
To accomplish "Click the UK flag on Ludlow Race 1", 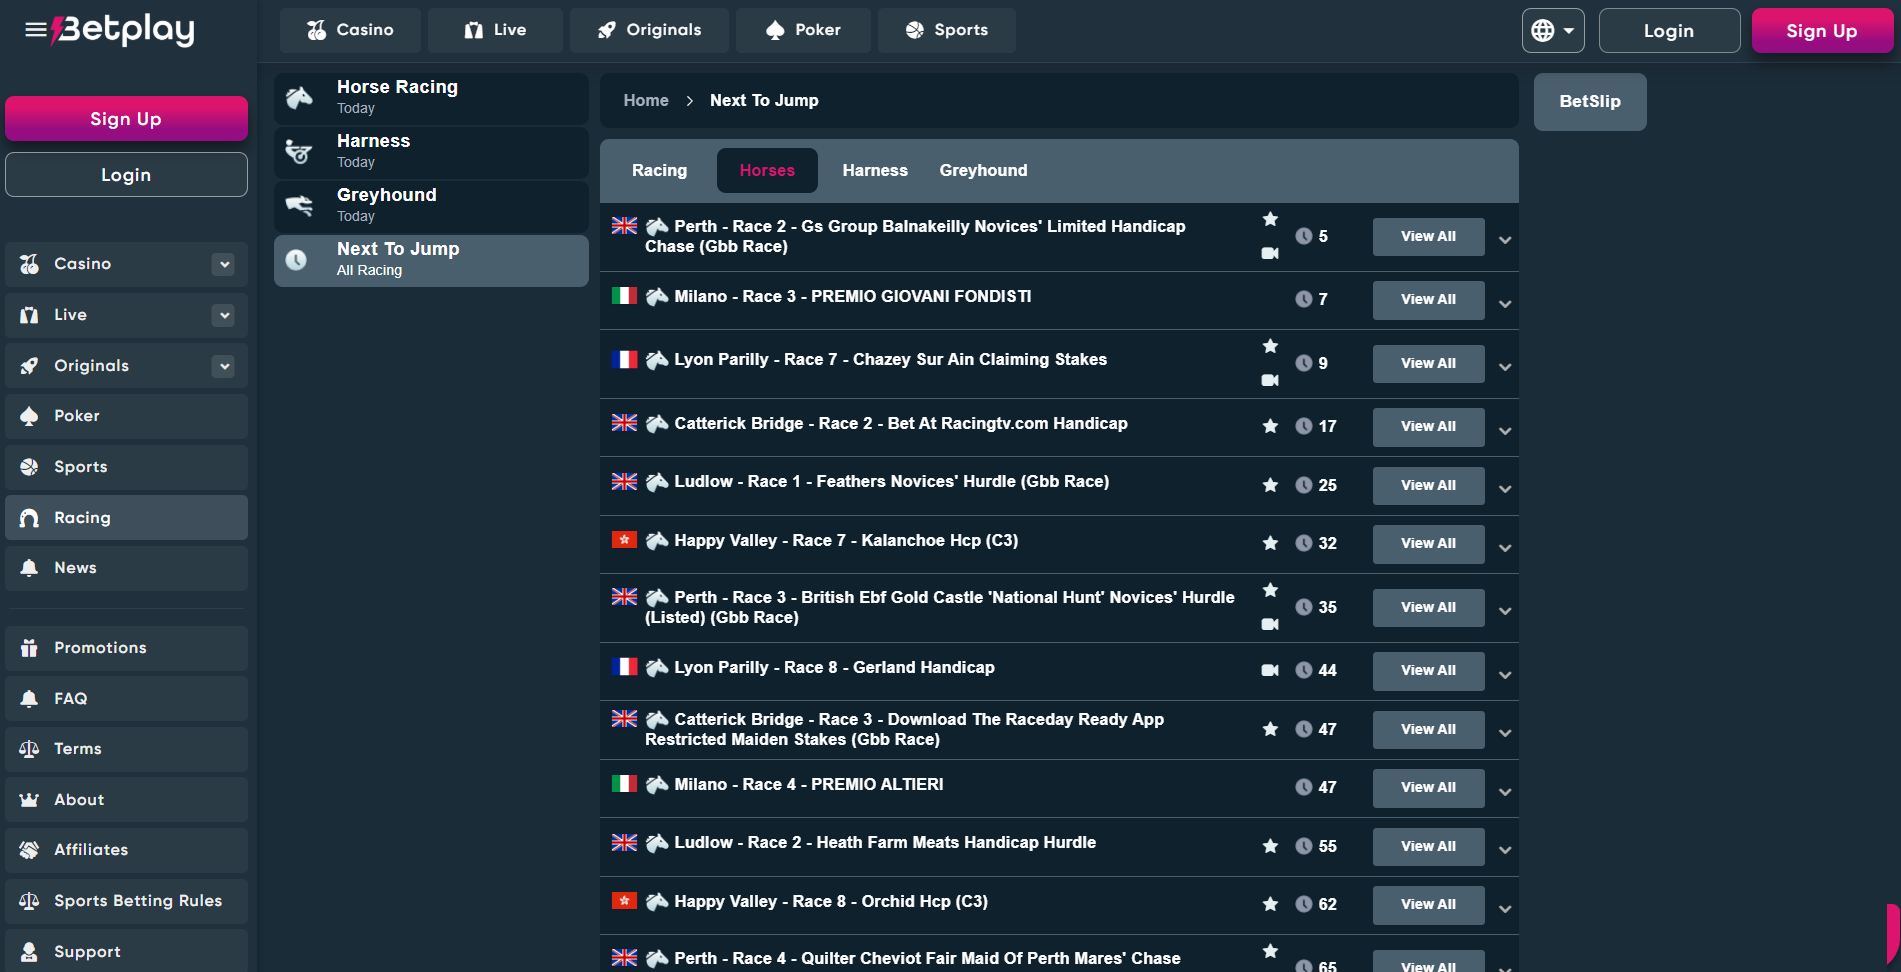I will click(x=624, y=481).
